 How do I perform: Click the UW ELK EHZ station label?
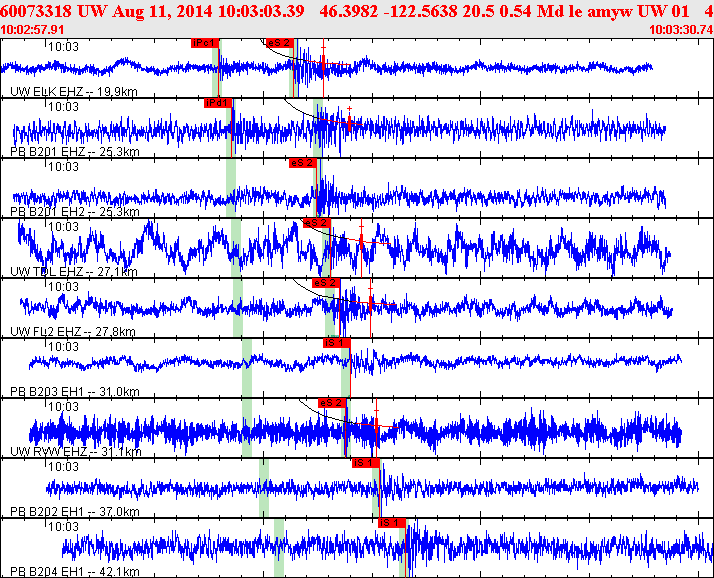pyautogui.click(x=74, y=92)
